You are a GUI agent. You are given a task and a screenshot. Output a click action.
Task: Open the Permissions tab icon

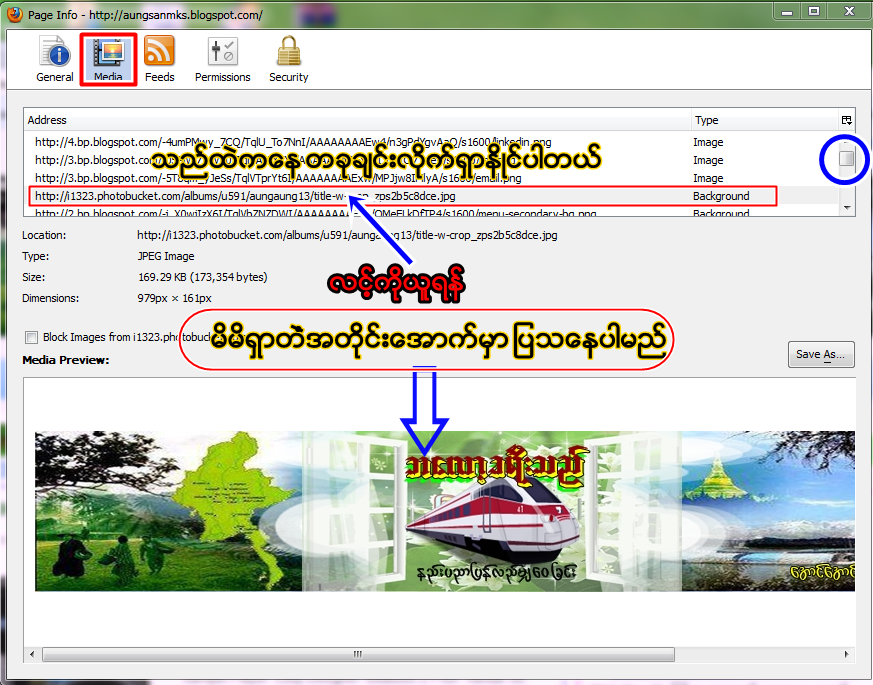point(222,59)
